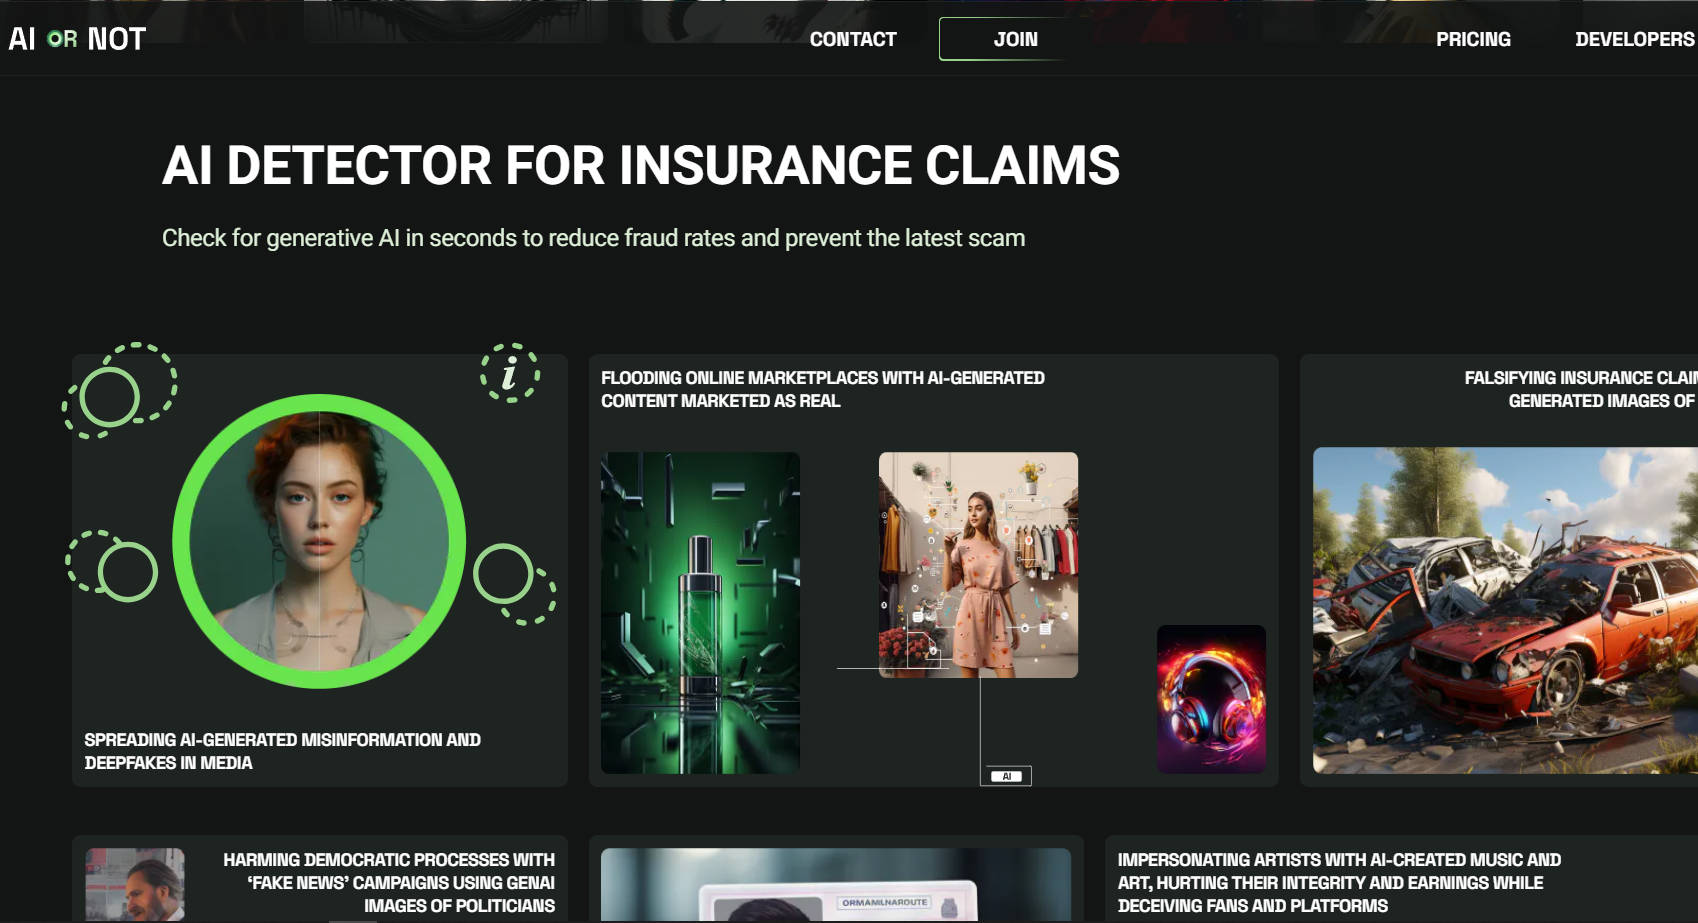This screenshot has width=1698, height=923.
Task: Click the neon headphones image
Action: 1211,699
